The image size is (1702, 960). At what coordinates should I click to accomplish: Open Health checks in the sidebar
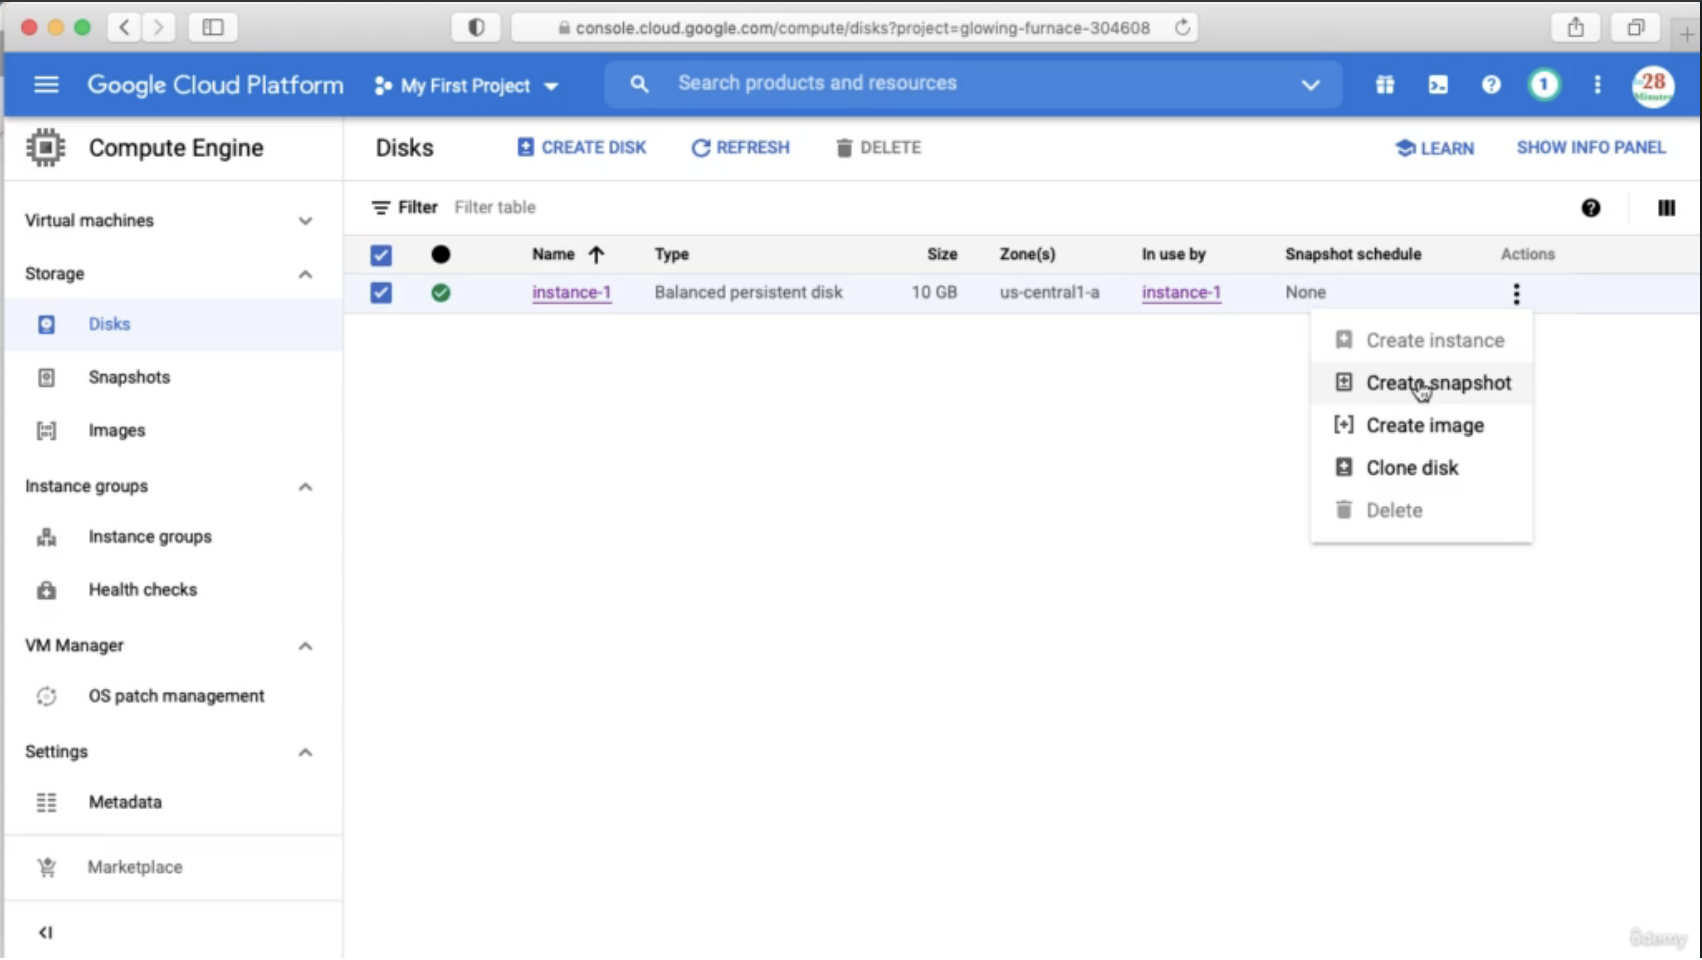tap(142, 590)
